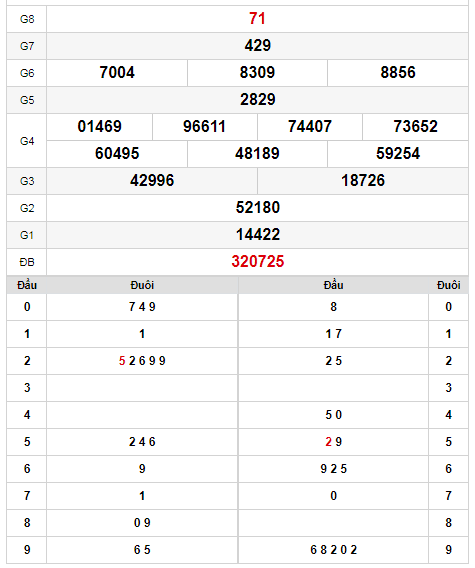Viewport: 475px width, 568px height.
Task: Select head number 3 in left Đầu column
Action: (x=27, y=388)
